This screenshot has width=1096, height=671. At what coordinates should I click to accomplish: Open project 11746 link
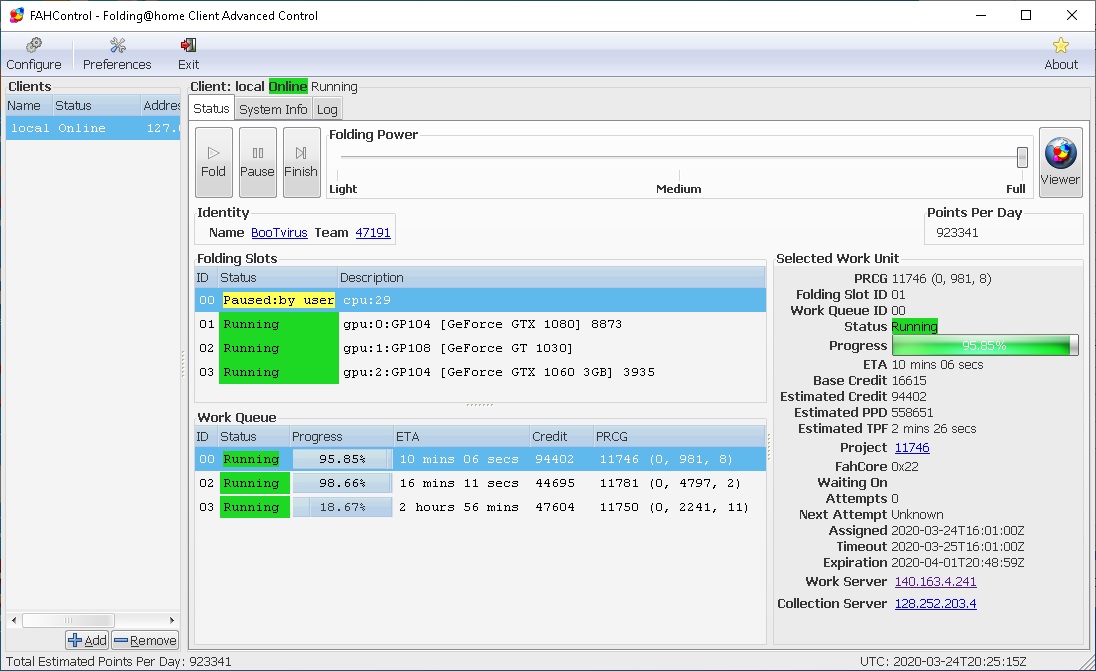point(912,447)
